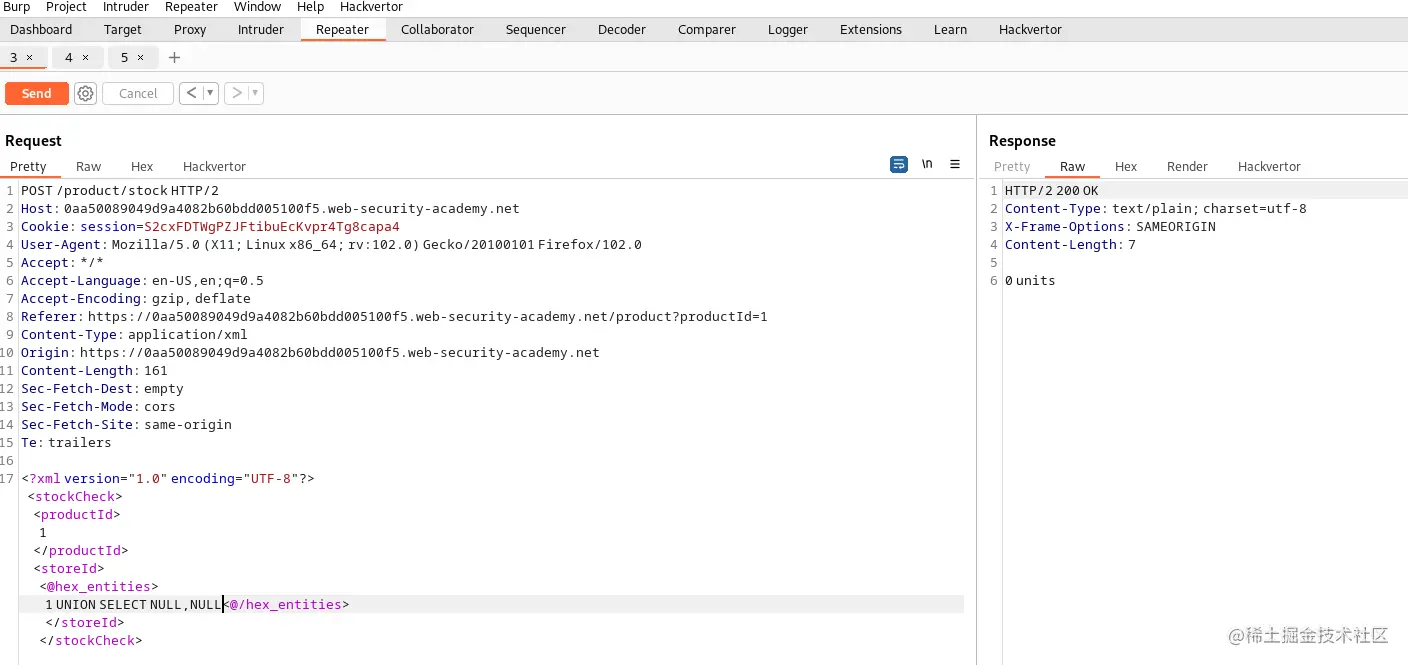Switch to the Proxy tab
The image size is (1408, 665).
point(190,29)
